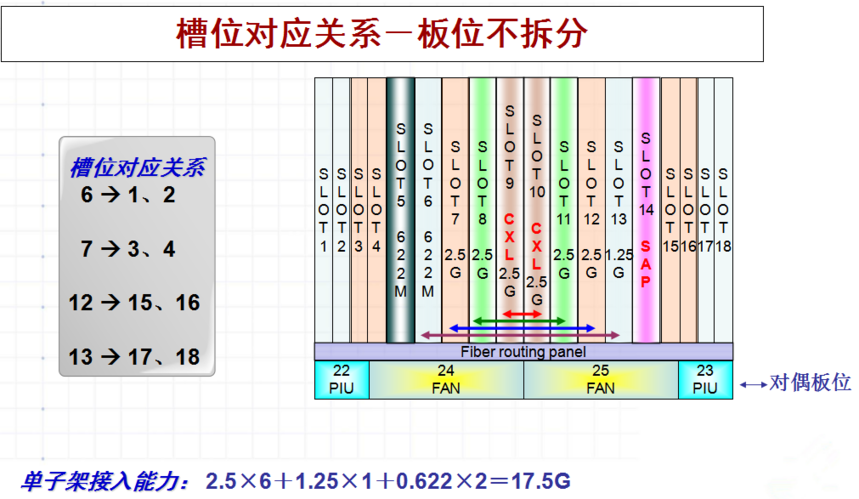
Task: Select the SLOT 10 CXL 2.5G board
Action: pos(537,210)
